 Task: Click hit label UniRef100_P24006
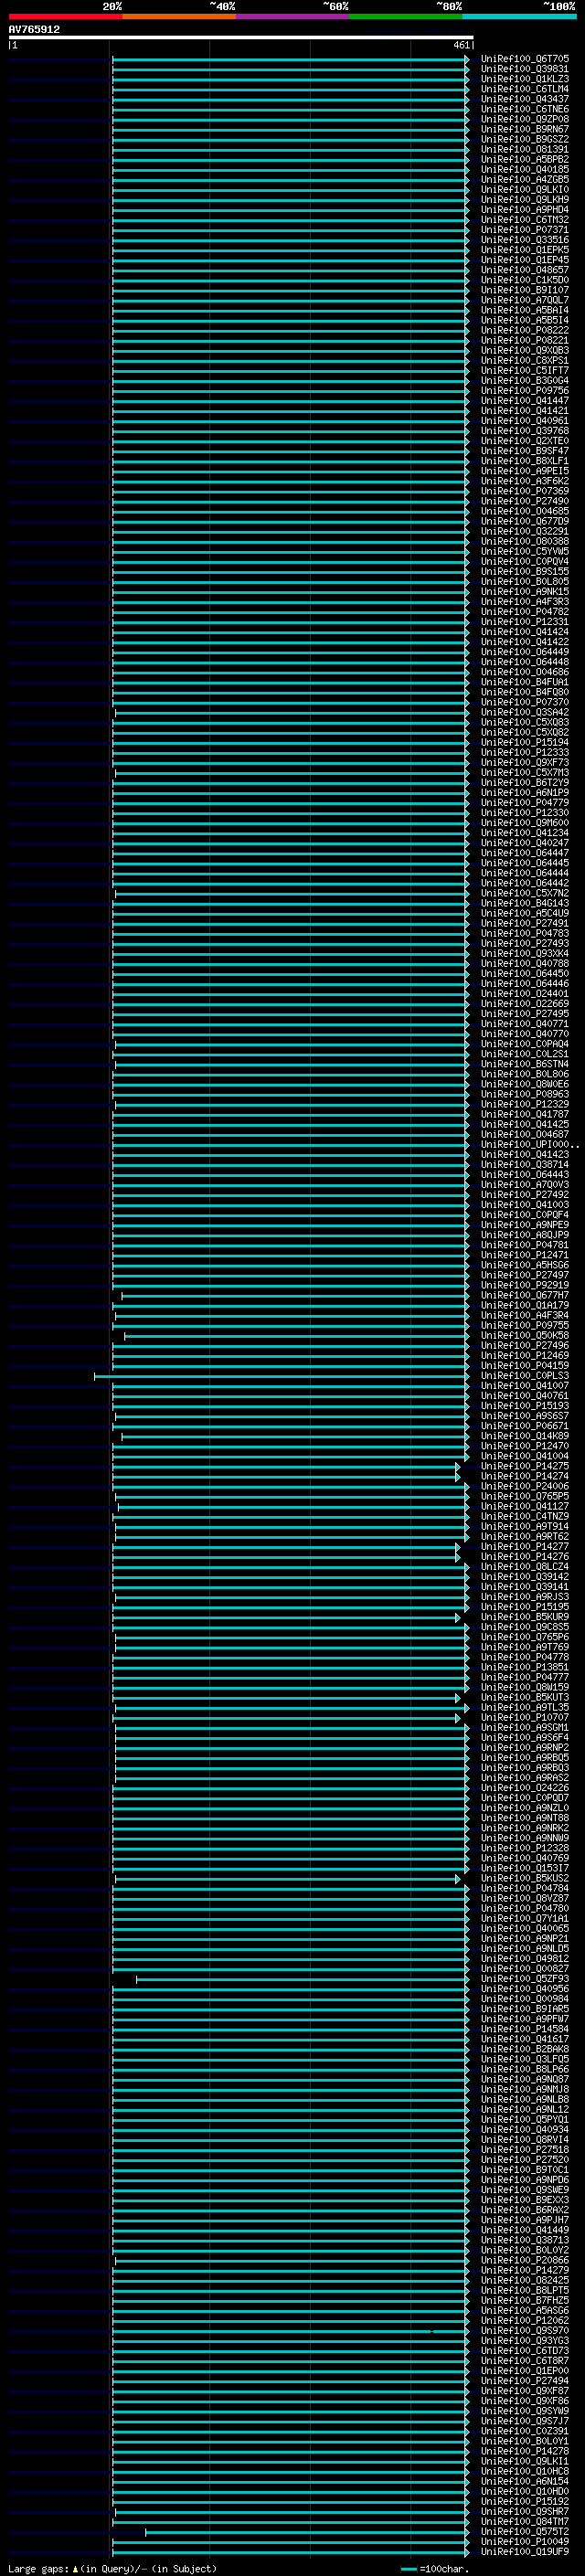524,1486
